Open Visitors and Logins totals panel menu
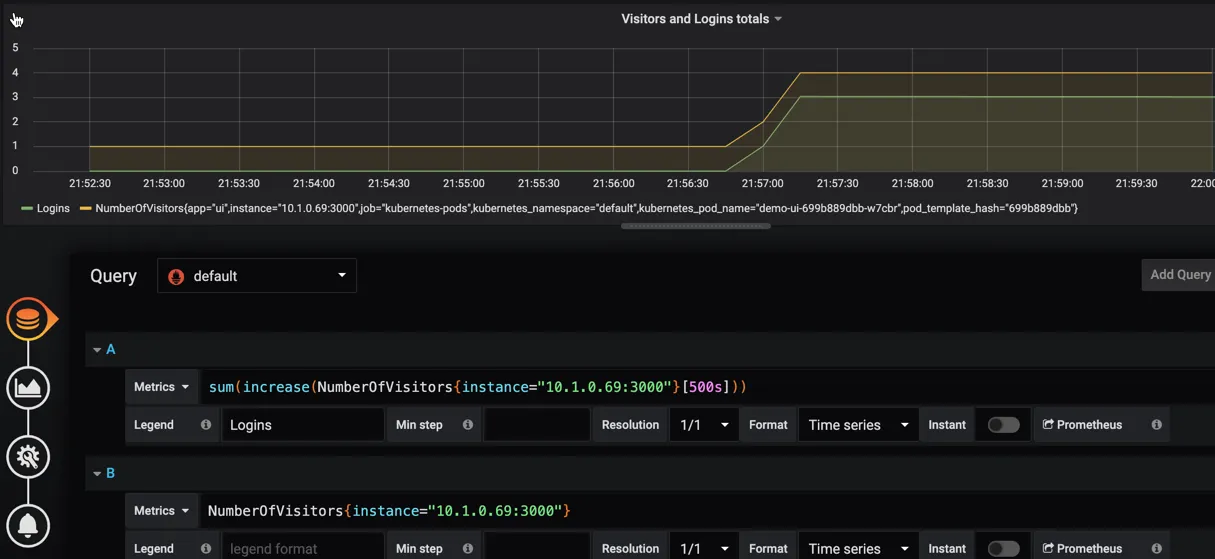1215x559 pixels. point(701,19)
